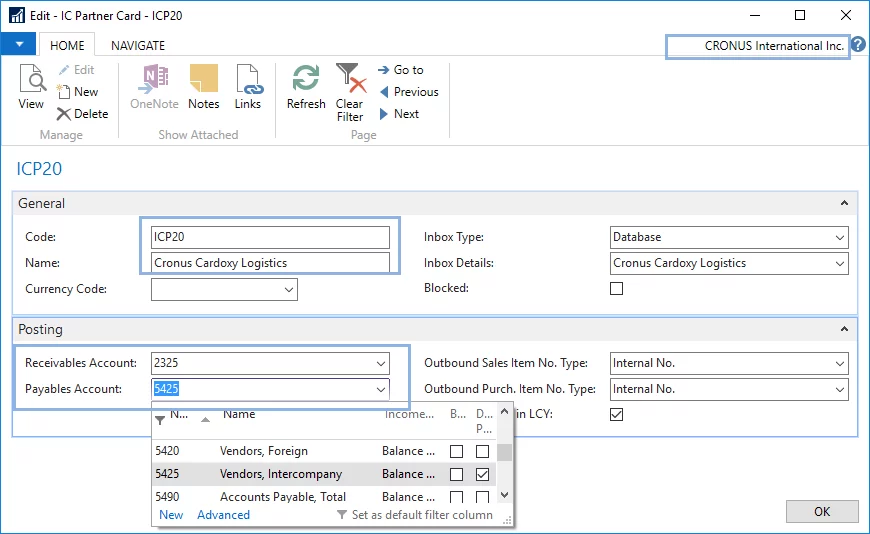Open the Inbox Type dropdown
This screenshot has width=870, height=534.
(x=838, y=238)
